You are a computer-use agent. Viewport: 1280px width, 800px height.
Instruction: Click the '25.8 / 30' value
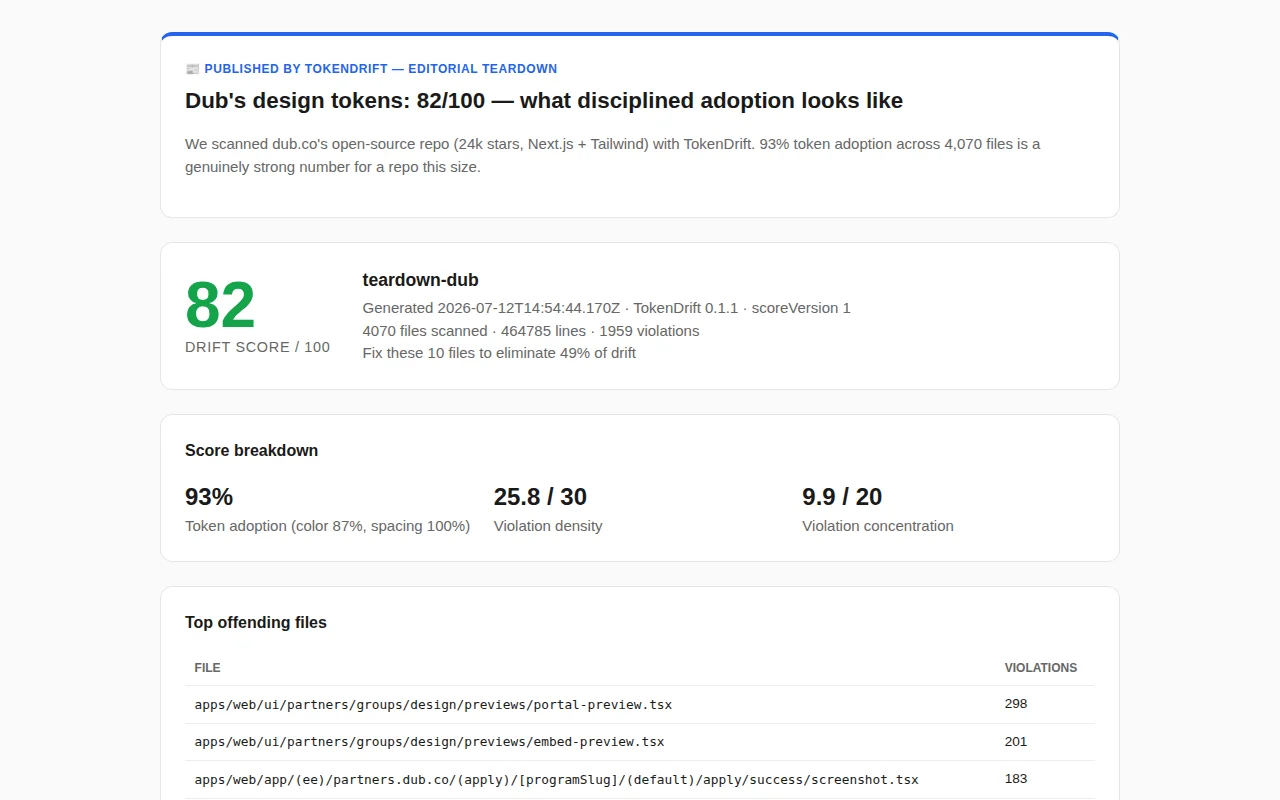pos(540,497)
